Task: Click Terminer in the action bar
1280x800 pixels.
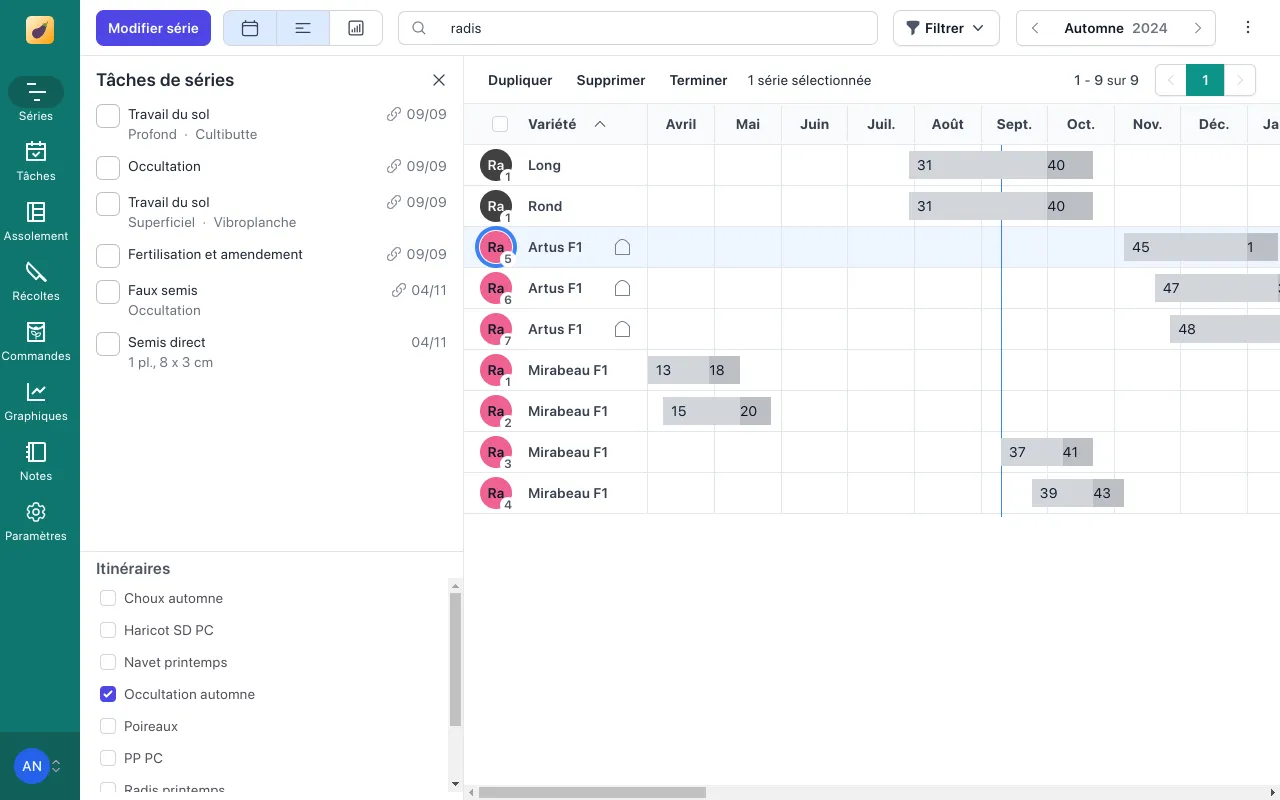Action: point(698,80)
